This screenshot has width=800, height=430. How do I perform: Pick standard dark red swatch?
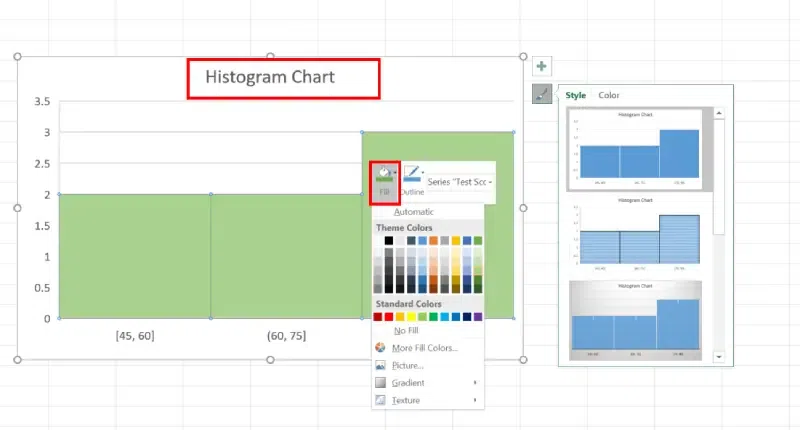coord(378,317)
